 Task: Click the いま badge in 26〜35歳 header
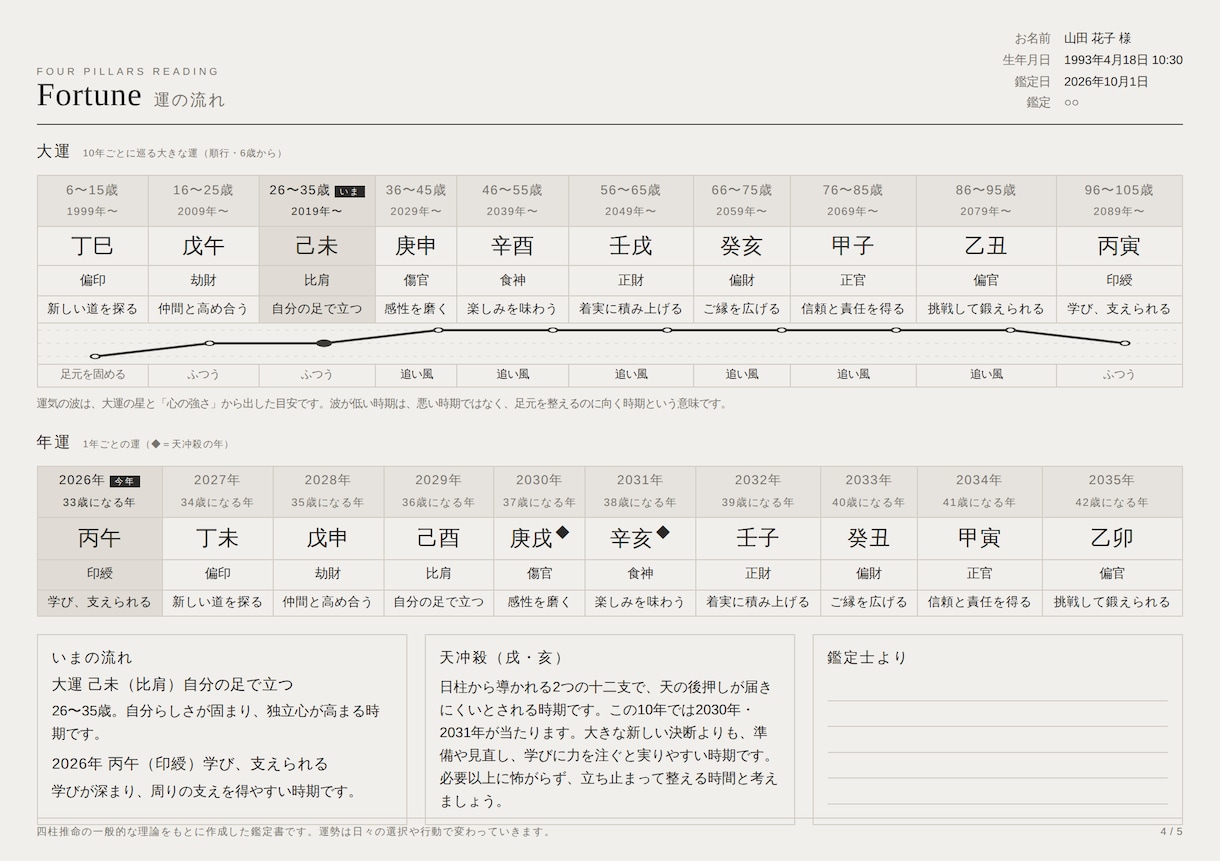(350, 191)
